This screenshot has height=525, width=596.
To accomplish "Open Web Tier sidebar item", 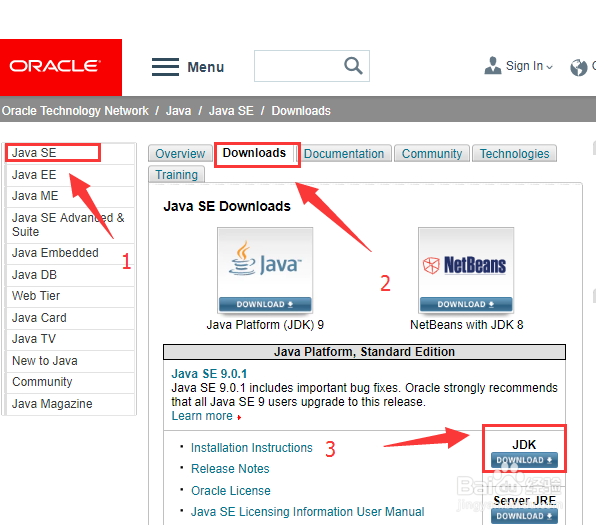I will click(70, 296).
